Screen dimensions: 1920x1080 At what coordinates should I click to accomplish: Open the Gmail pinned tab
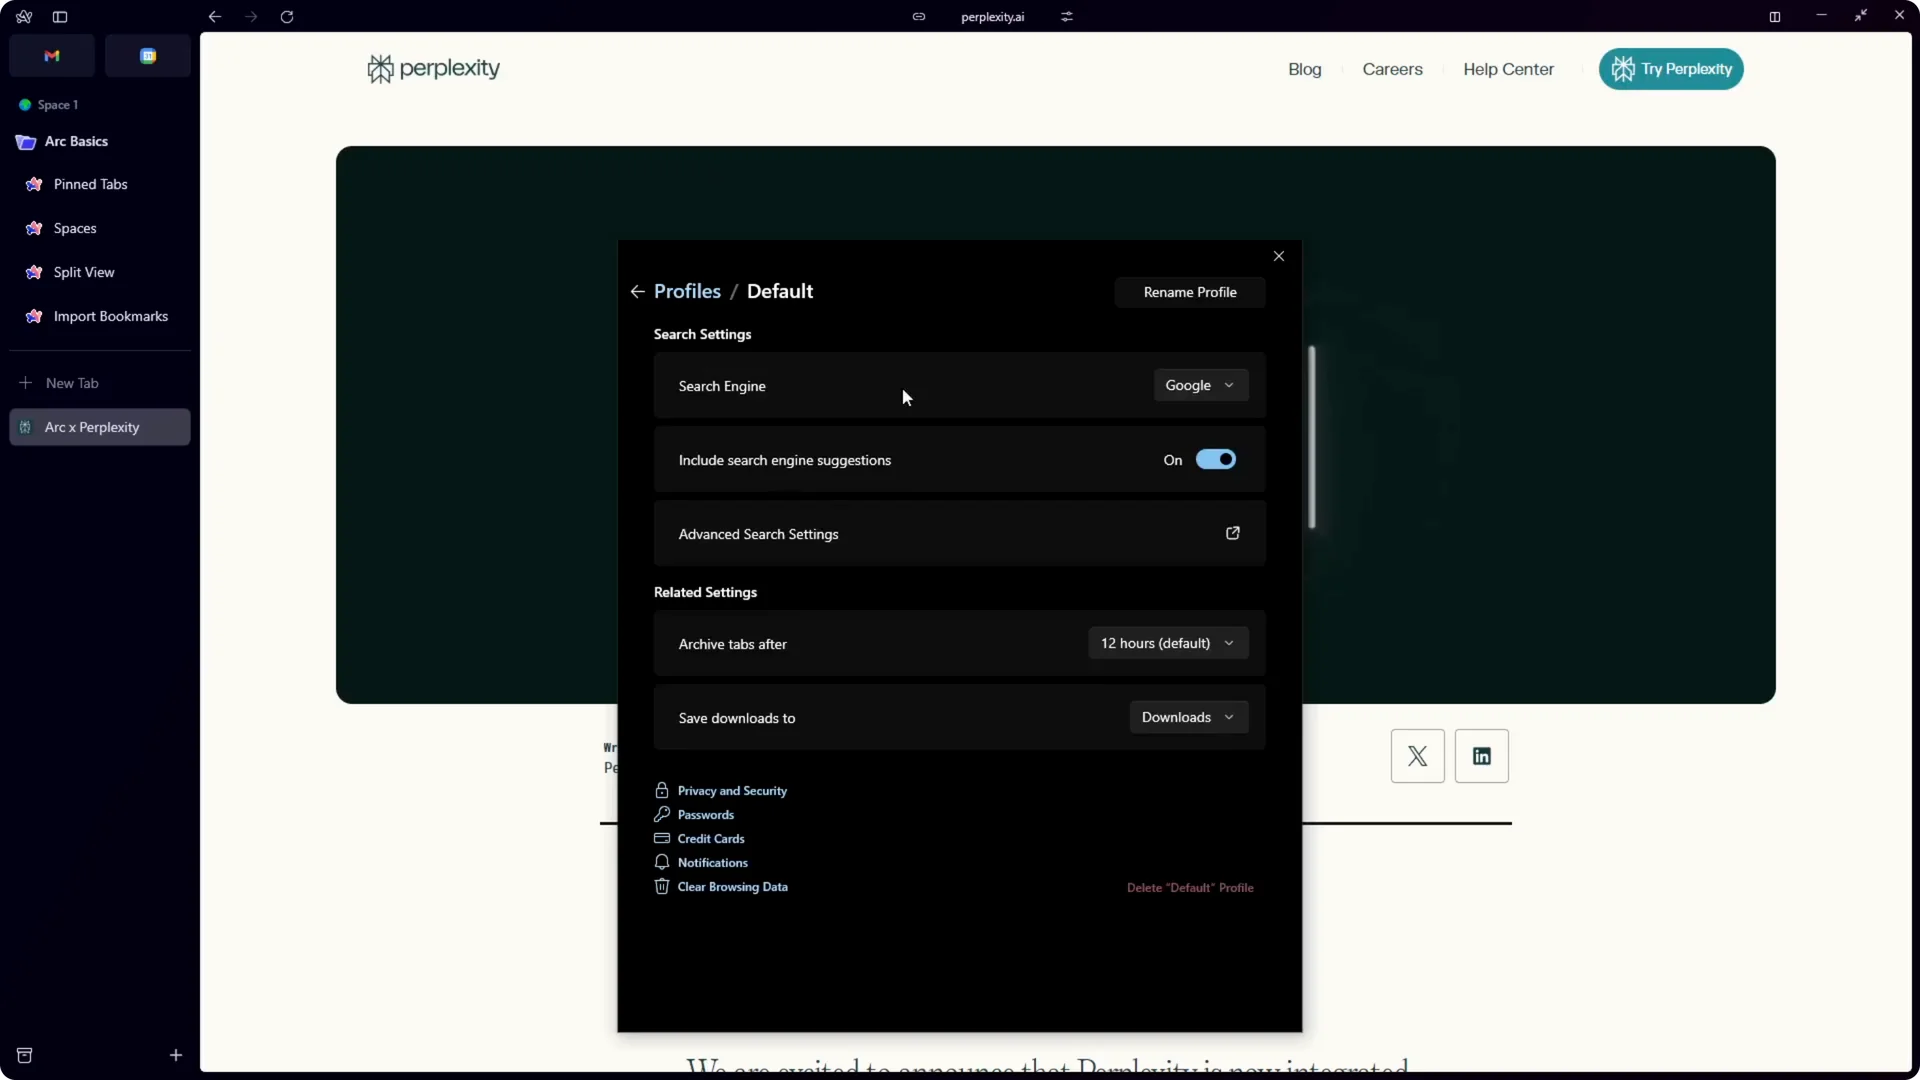click(x=52, y=56)
